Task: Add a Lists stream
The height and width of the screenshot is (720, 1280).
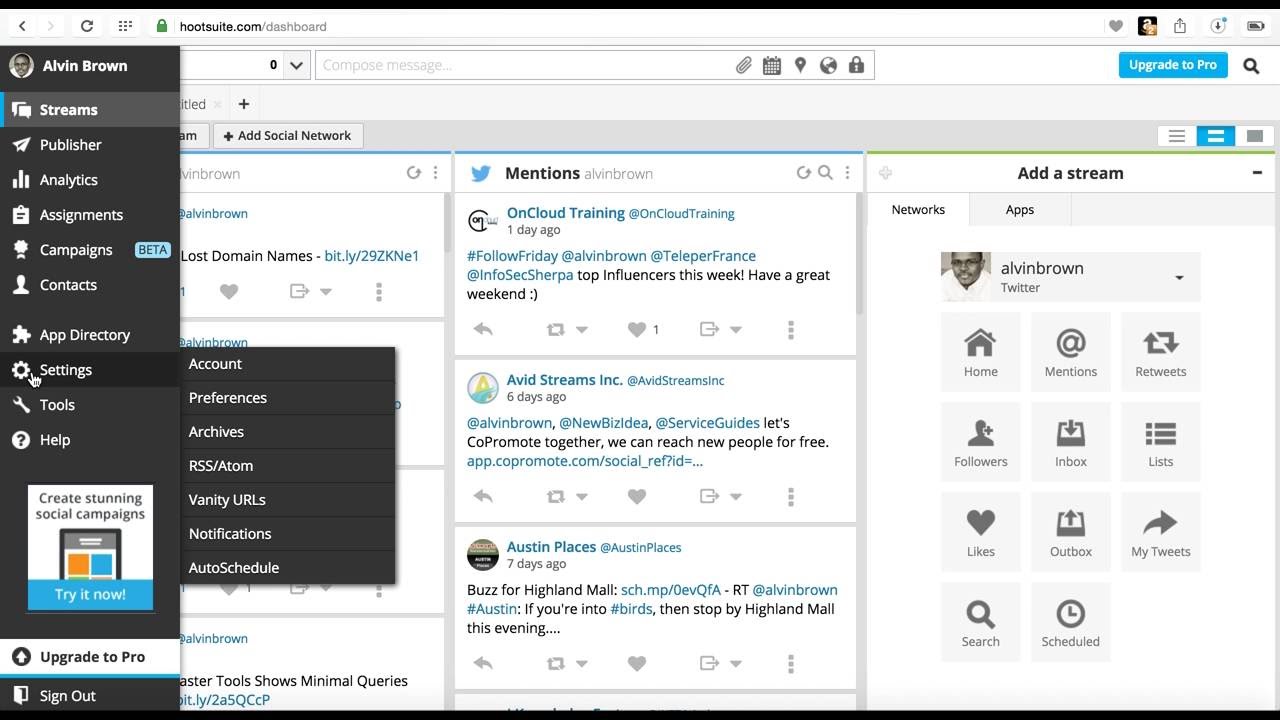Action: click(x=1161, y=442)
